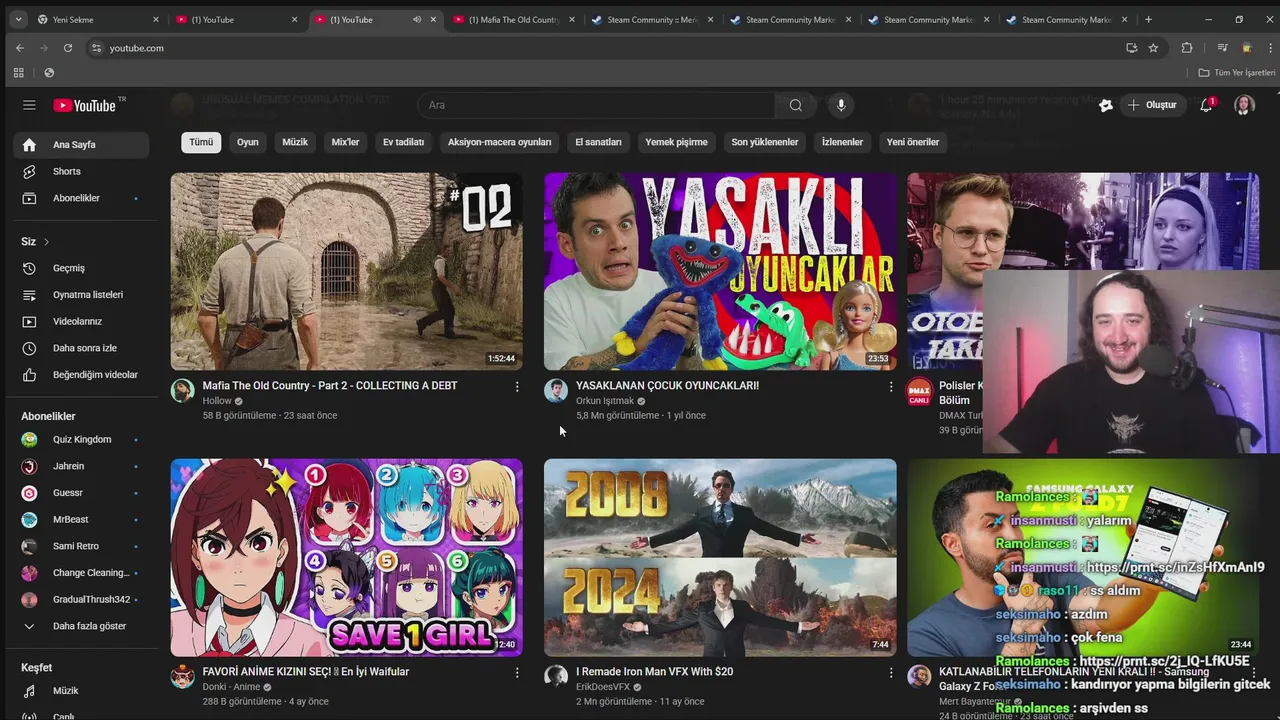The height and width of the screenshot is (720, 1280).
Task: Select the El sanatları chip
Action: pyautogui.click(x=598, y=142)
